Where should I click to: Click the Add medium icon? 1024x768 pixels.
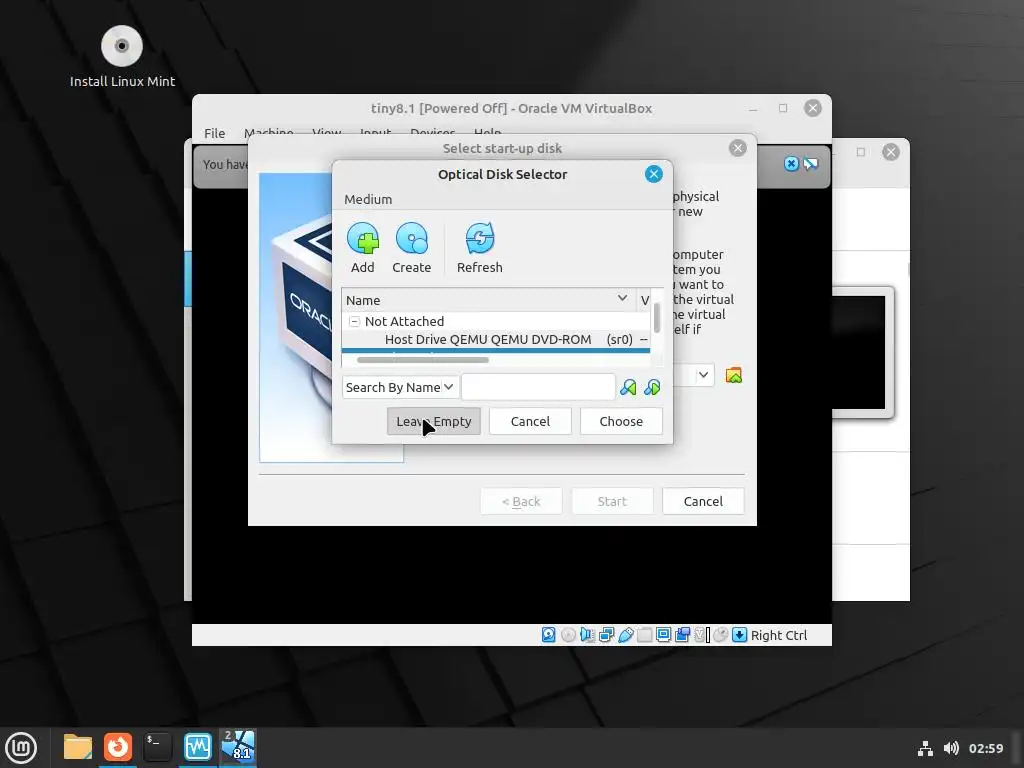point(363,238)
